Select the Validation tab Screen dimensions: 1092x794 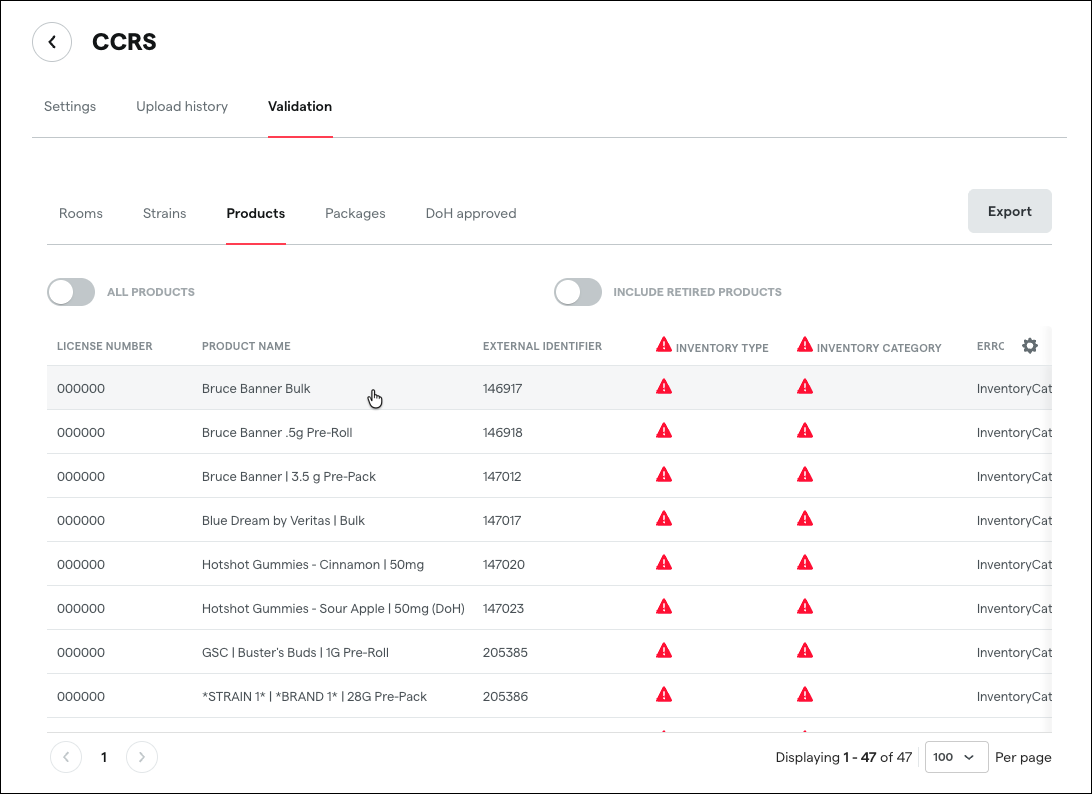(300, 107)
